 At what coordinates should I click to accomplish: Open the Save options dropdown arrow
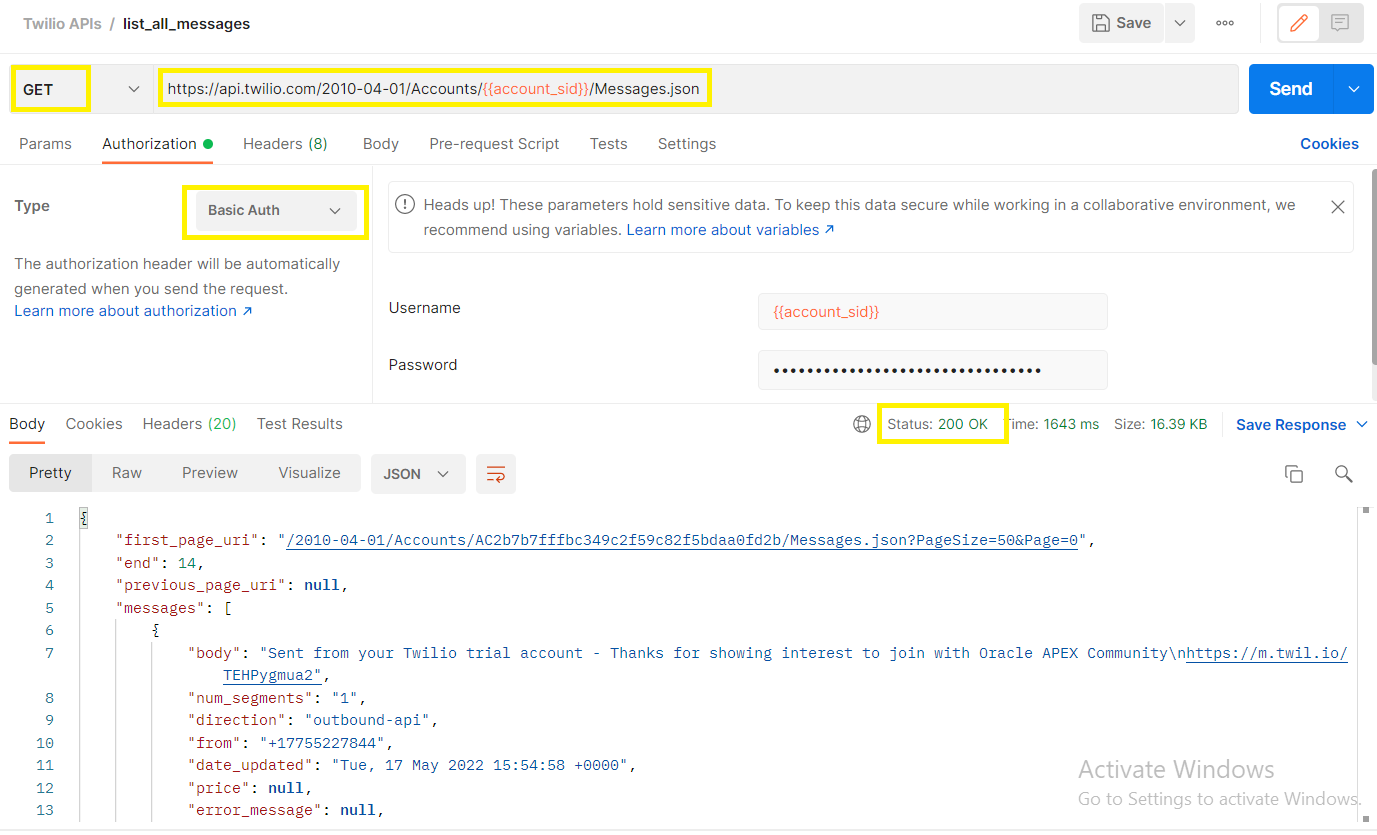click(x=1180, y=23)
